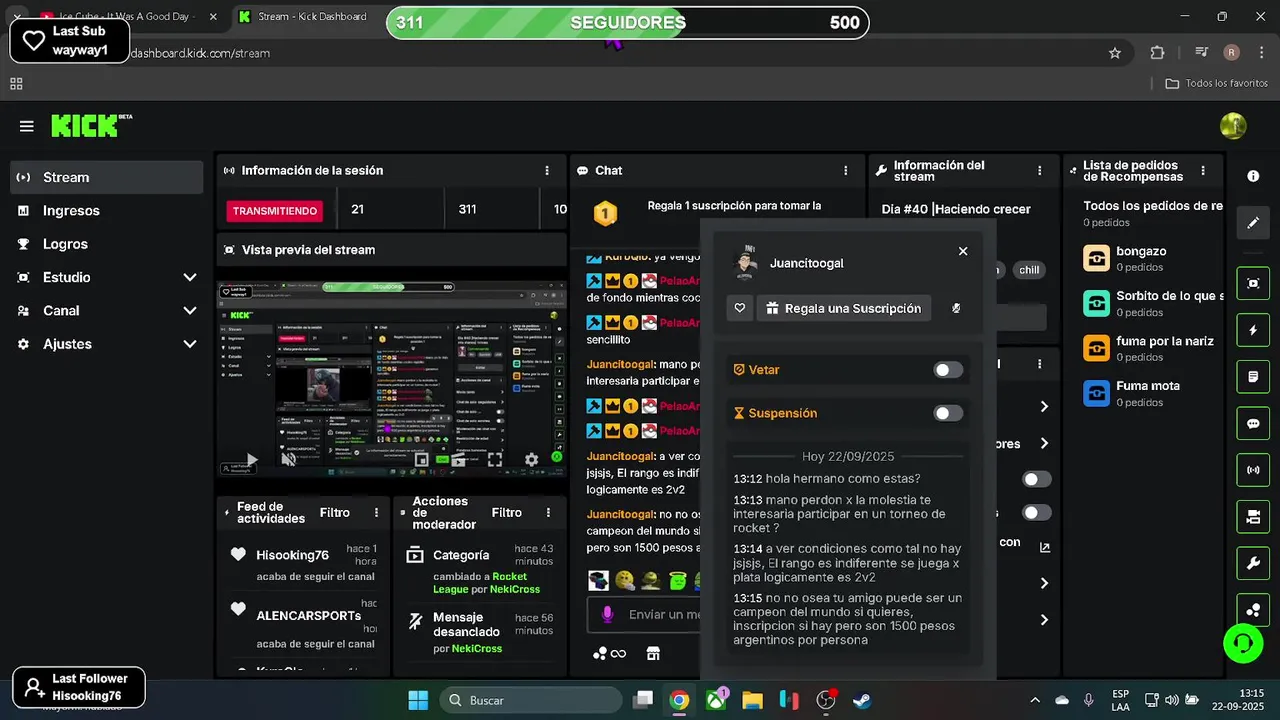
Task: Toggle the Suspensión switch on the user card
Action: (948, 413)
